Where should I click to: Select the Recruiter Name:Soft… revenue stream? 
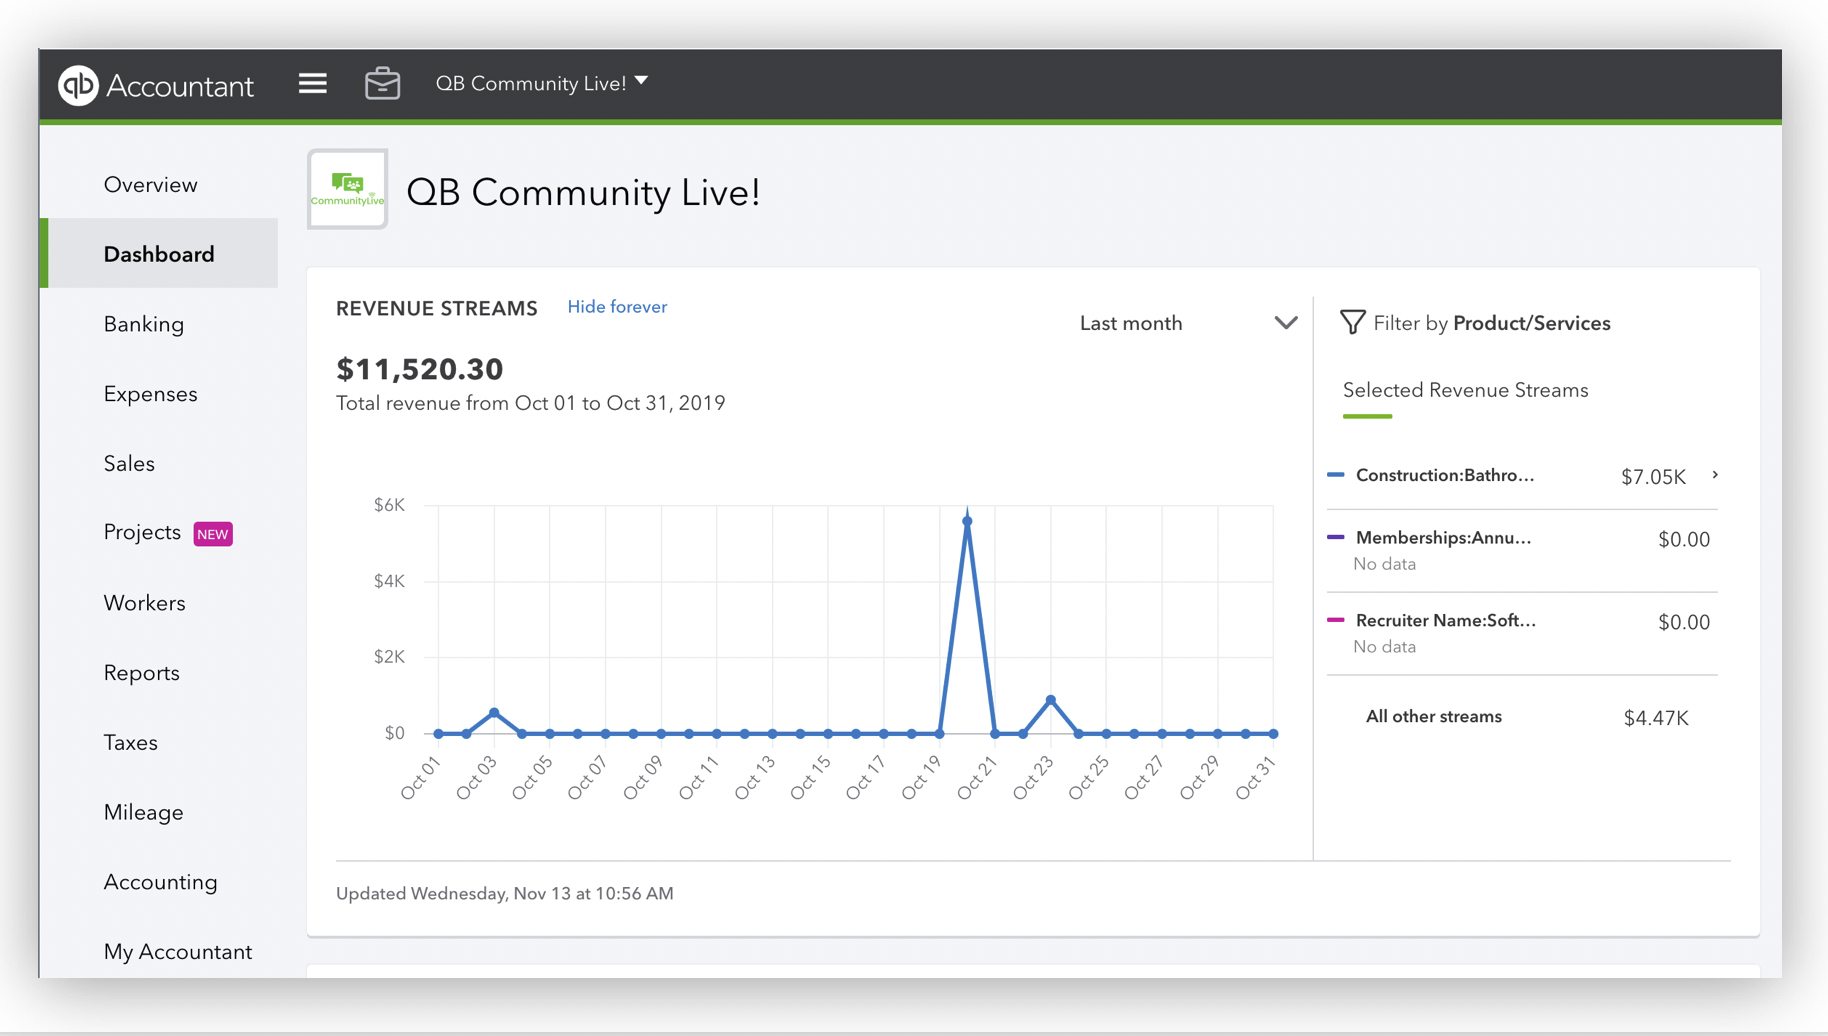click(1522, 634)
